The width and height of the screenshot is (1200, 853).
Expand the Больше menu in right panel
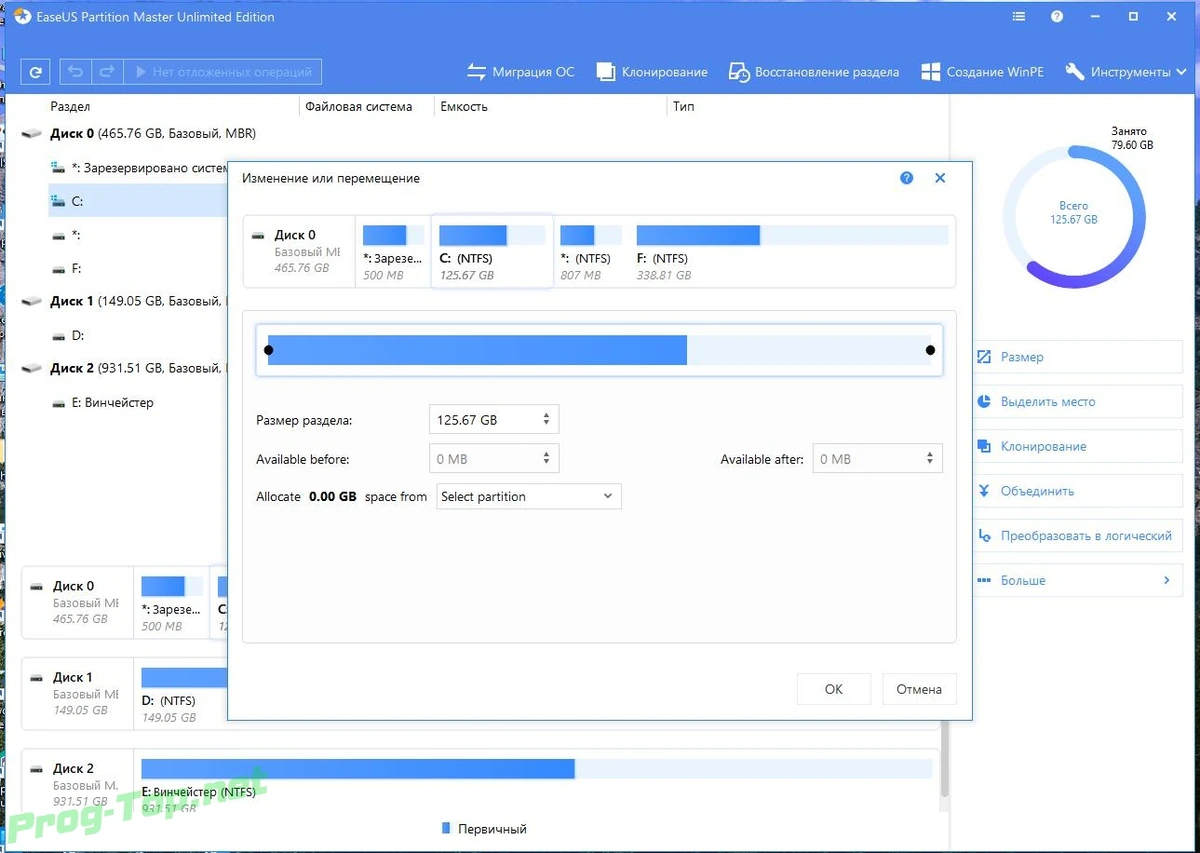(x=1077, y=580)
